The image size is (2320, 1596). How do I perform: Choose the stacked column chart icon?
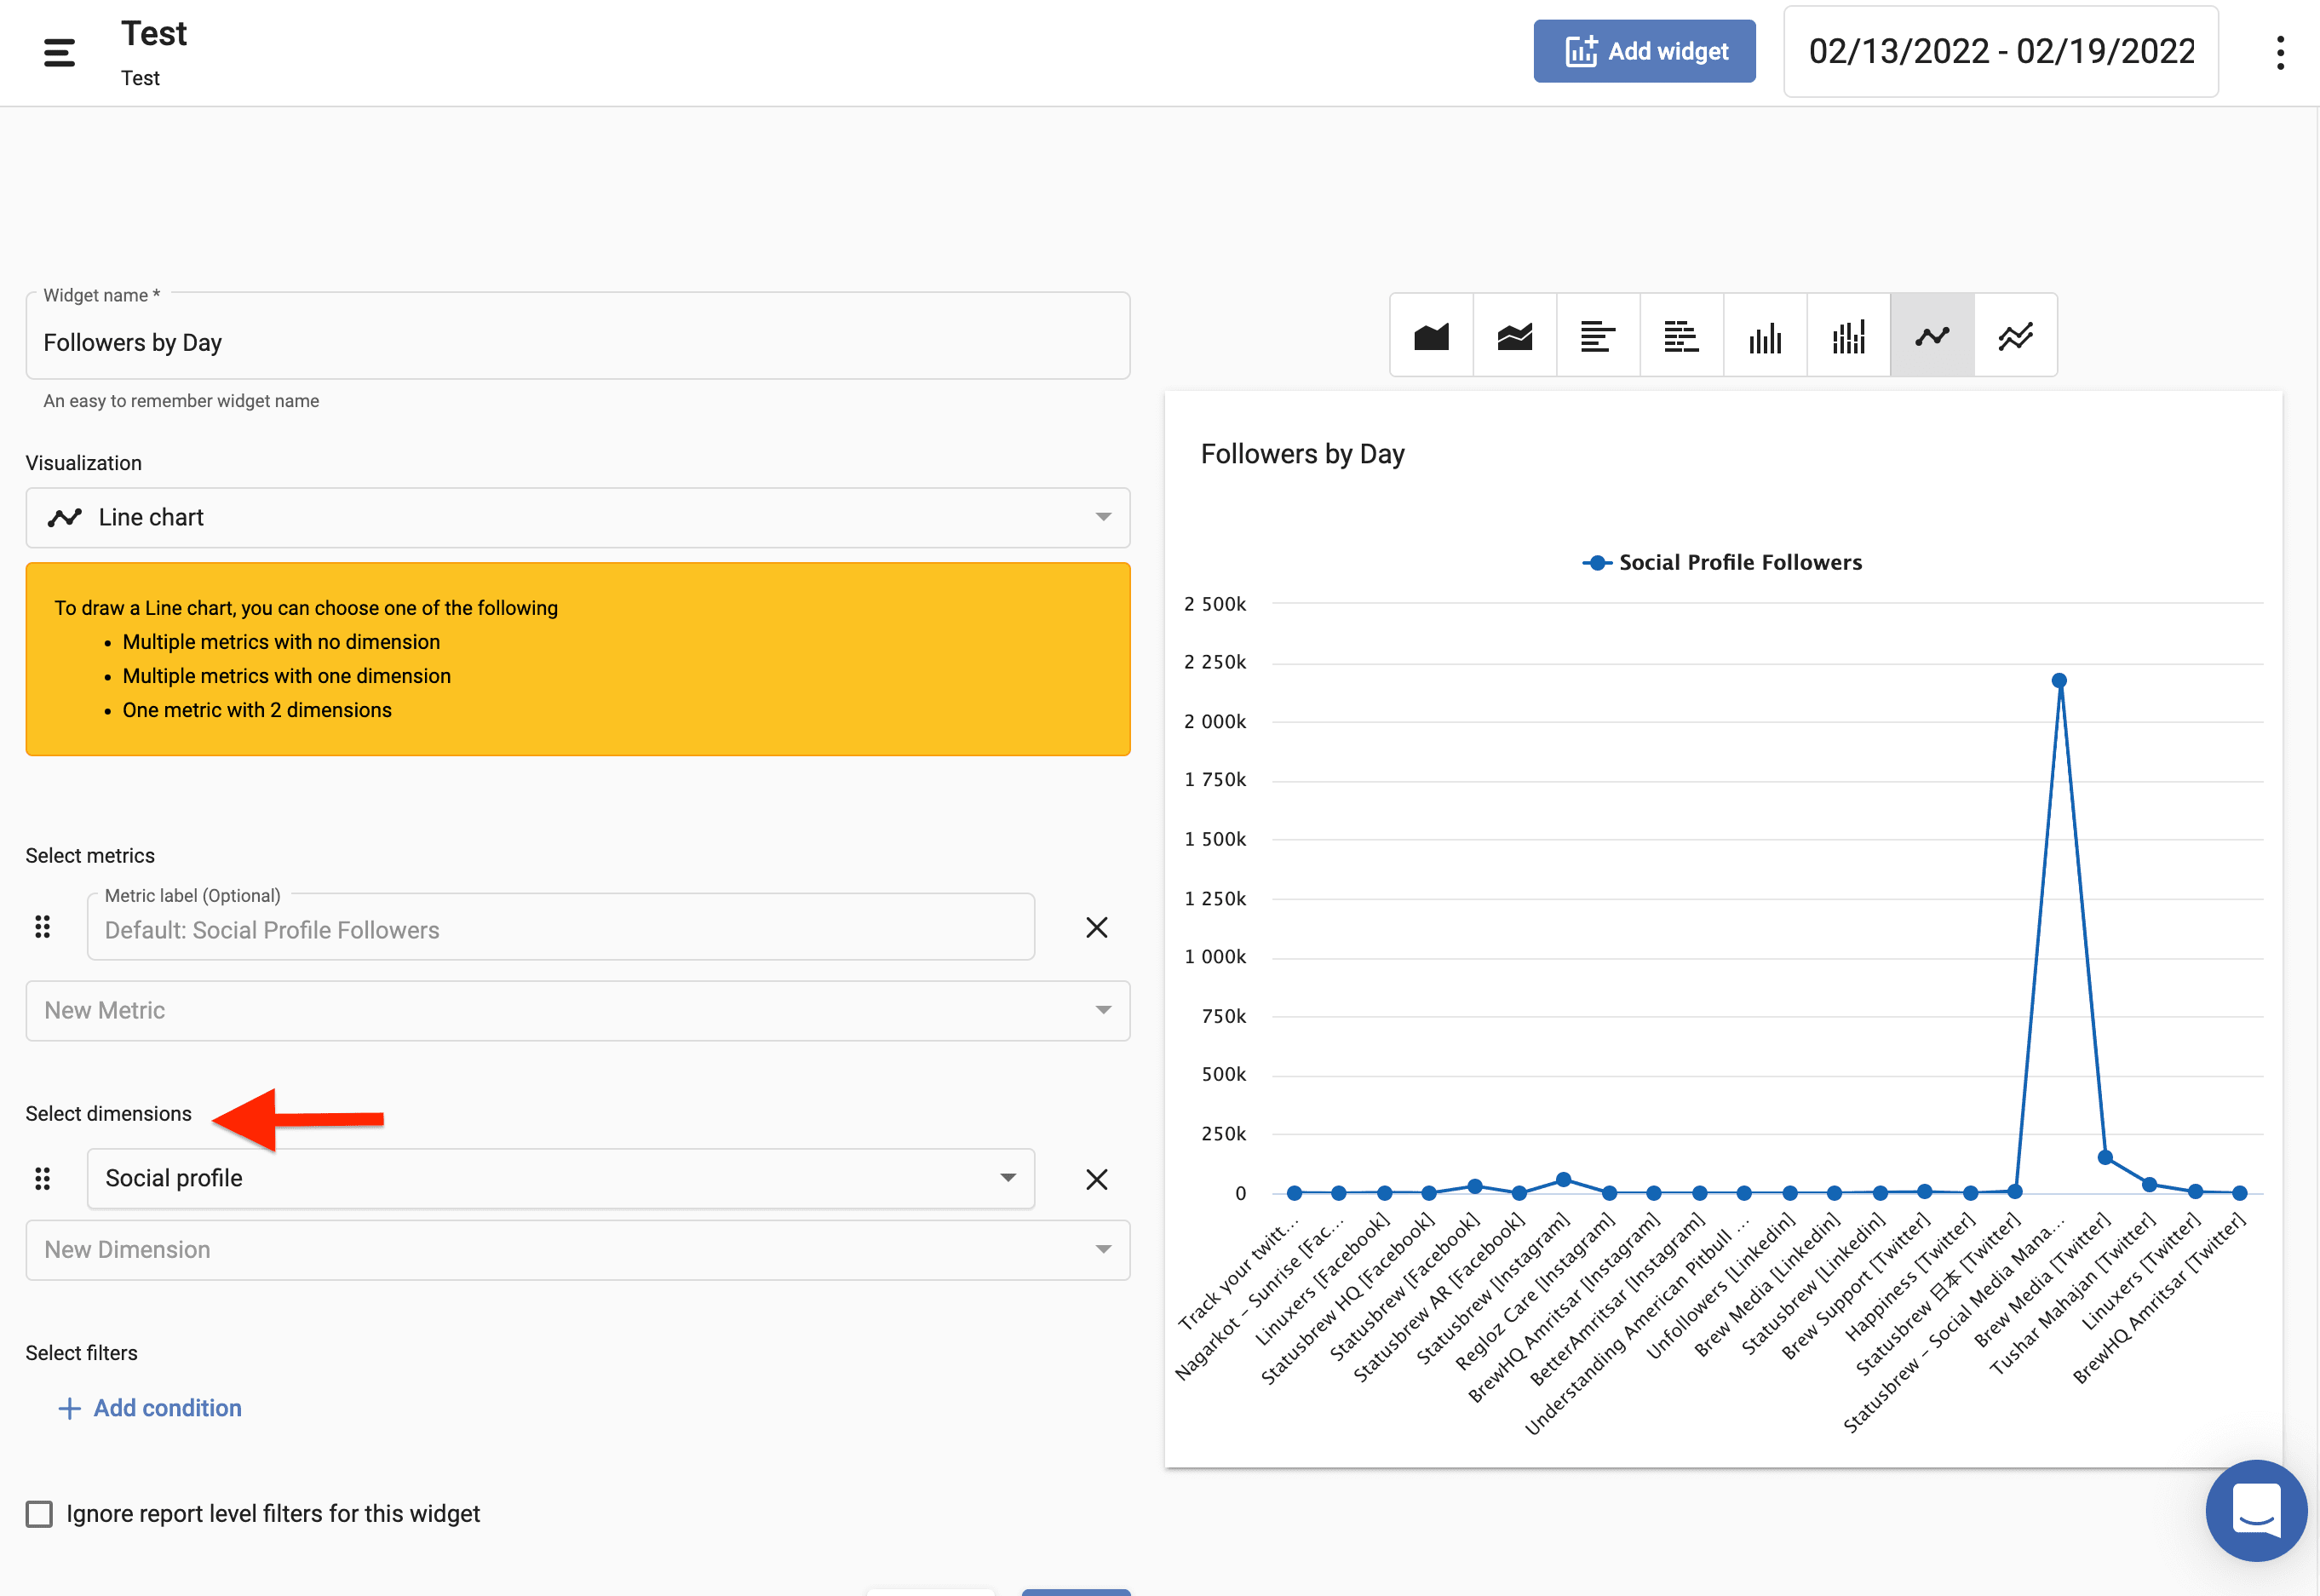click(x=1848, y=336)
